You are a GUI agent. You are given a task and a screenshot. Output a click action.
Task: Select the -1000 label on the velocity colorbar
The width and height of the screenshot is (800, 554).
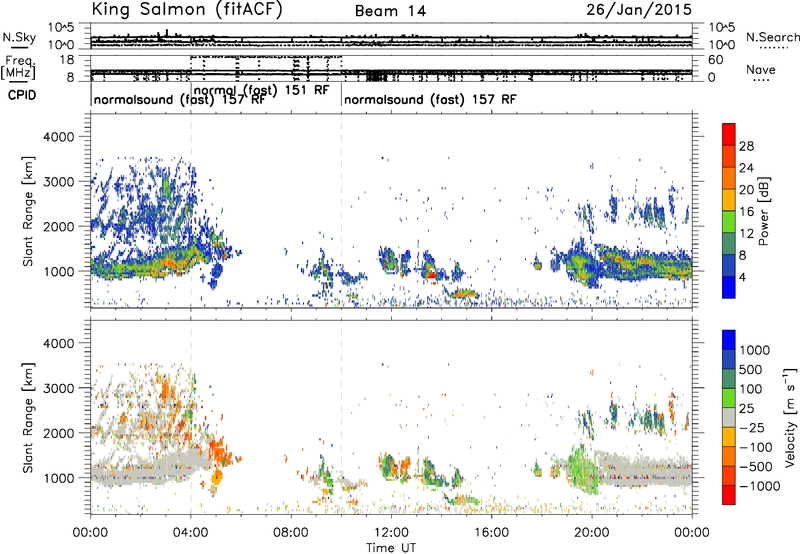759,486
